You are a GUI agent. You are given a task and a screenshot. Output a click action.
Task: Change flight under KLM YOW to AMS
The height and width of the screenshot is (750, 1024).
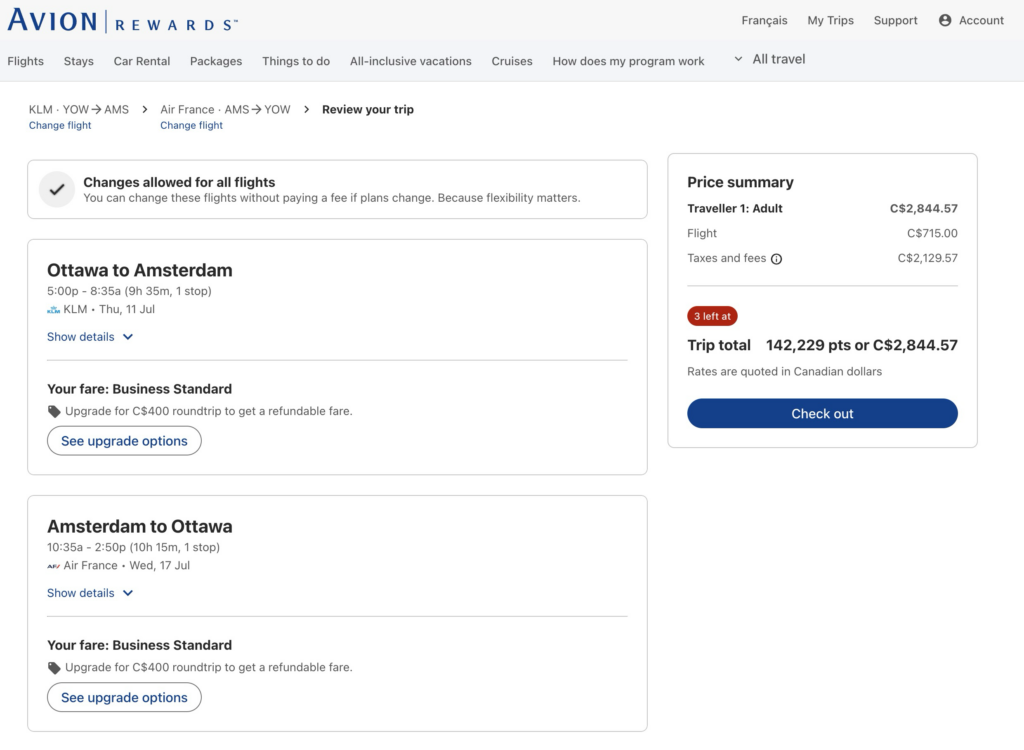[x=60, y=126]
